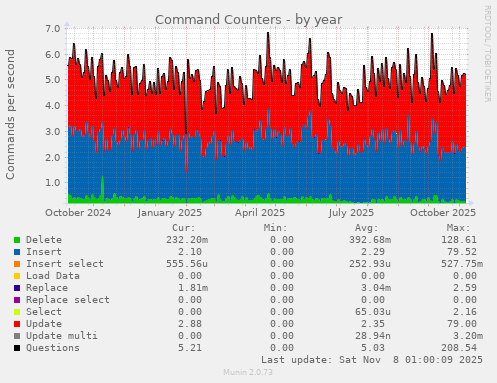
Task: Click the 'Replace select' legend label
Action: pos(68,300)
